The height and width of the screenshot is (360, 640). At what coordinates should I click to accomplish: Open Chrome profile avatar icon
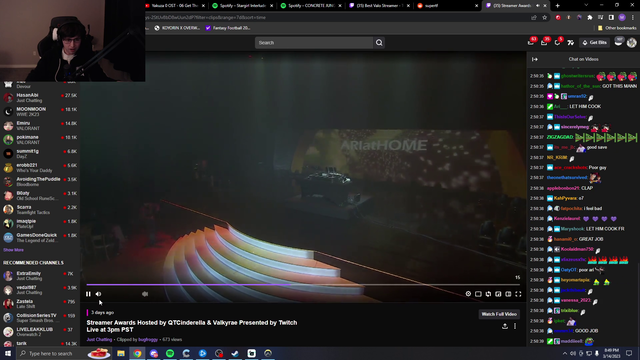622,18
